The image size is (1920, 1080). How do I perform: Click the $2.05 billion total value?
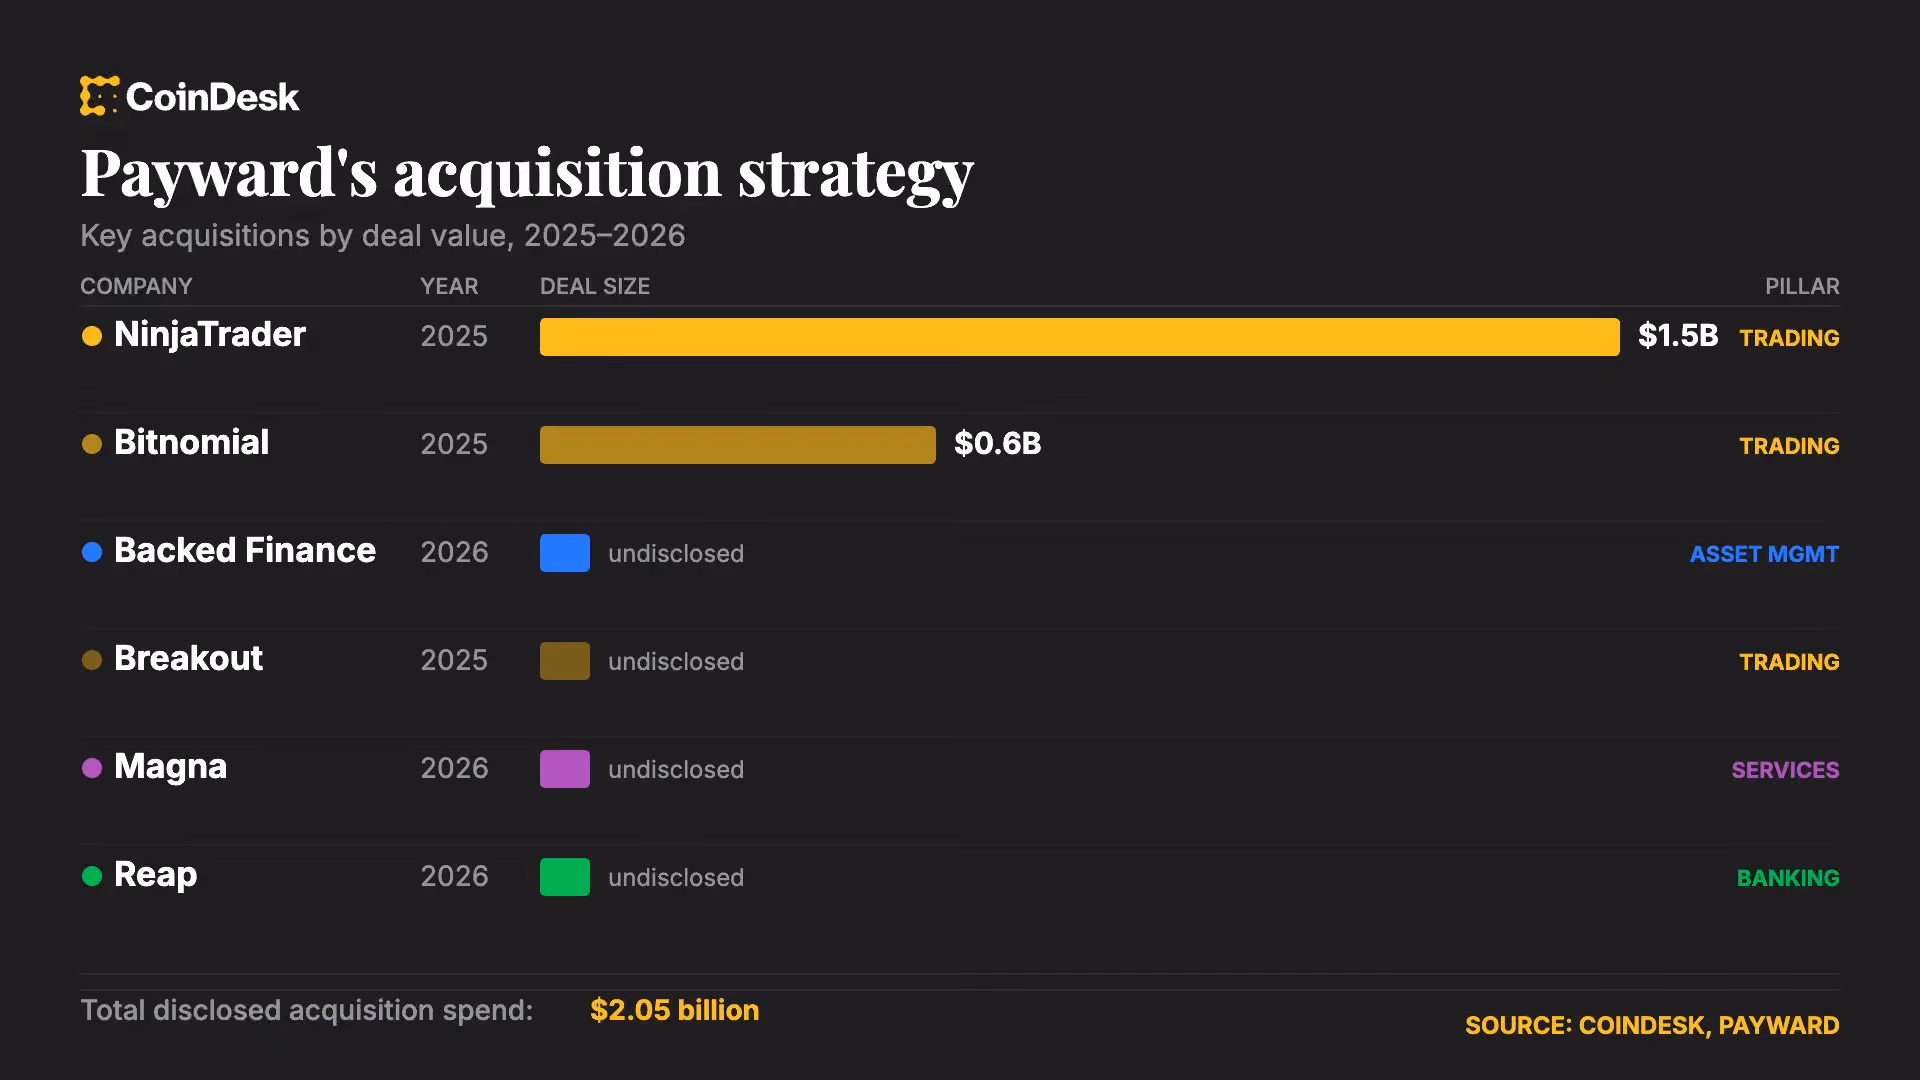(675, 1010)
